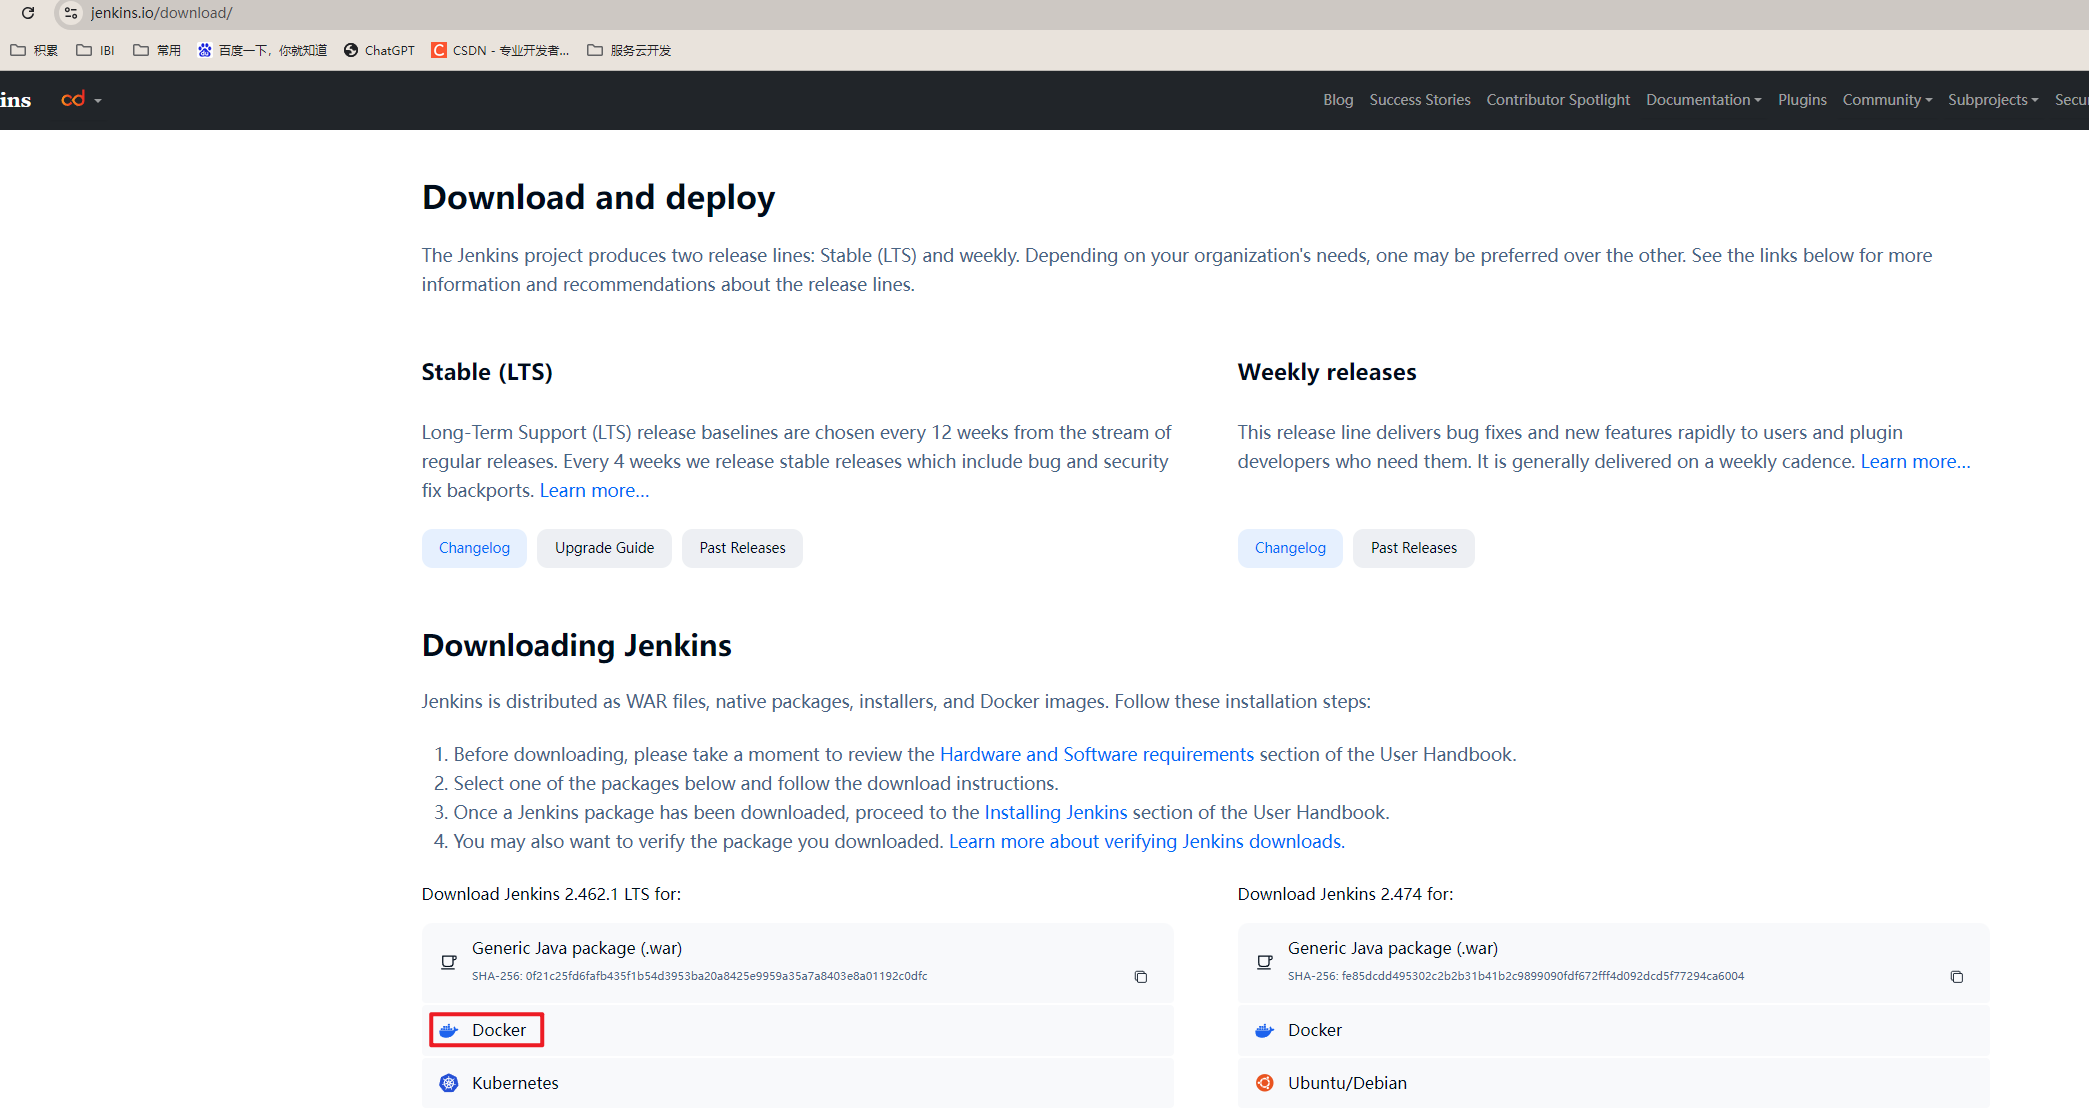Select Kubernetes under LTS downloads

[x=797, y=1083]
